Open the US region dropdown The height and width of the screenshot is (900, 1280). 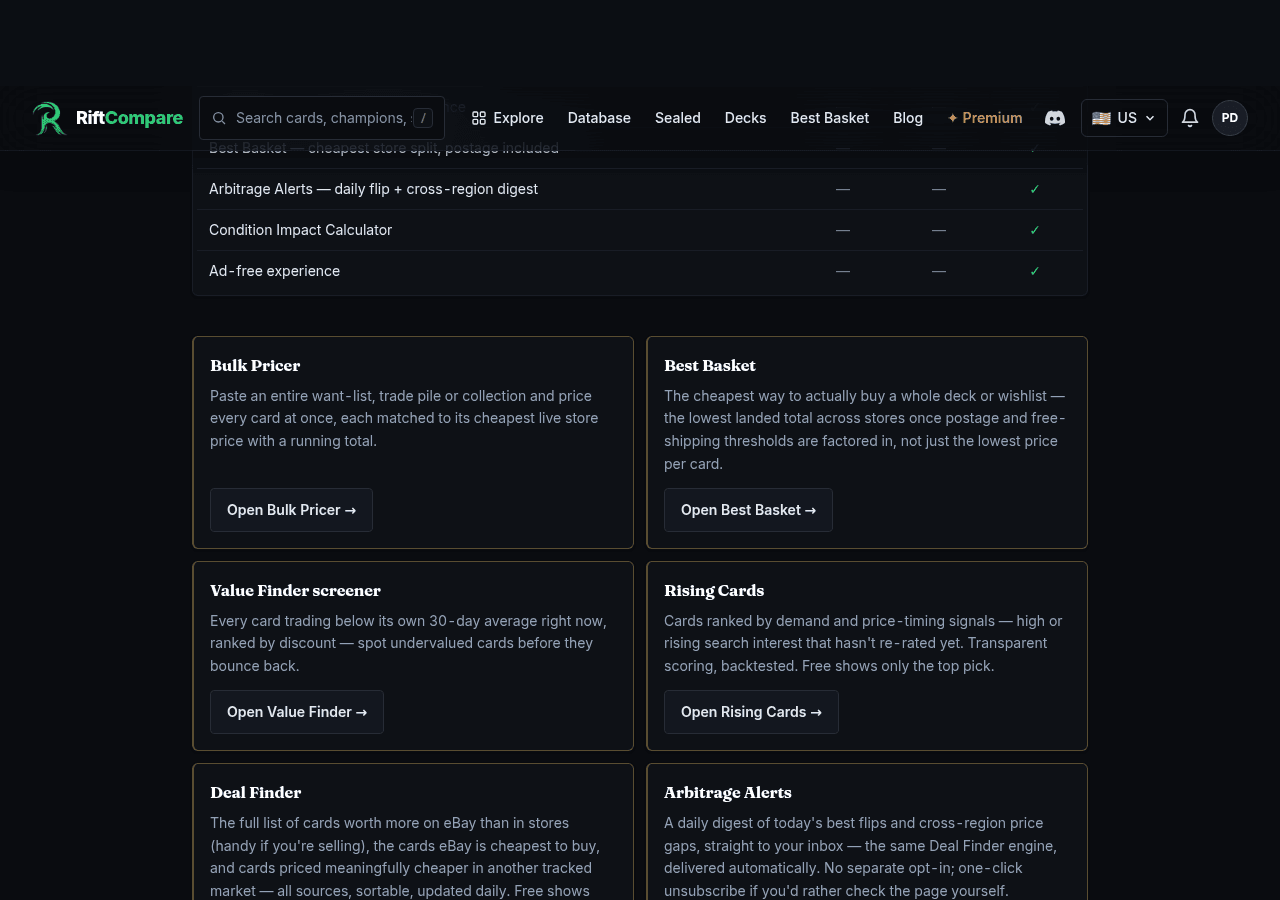[1124, 118]
